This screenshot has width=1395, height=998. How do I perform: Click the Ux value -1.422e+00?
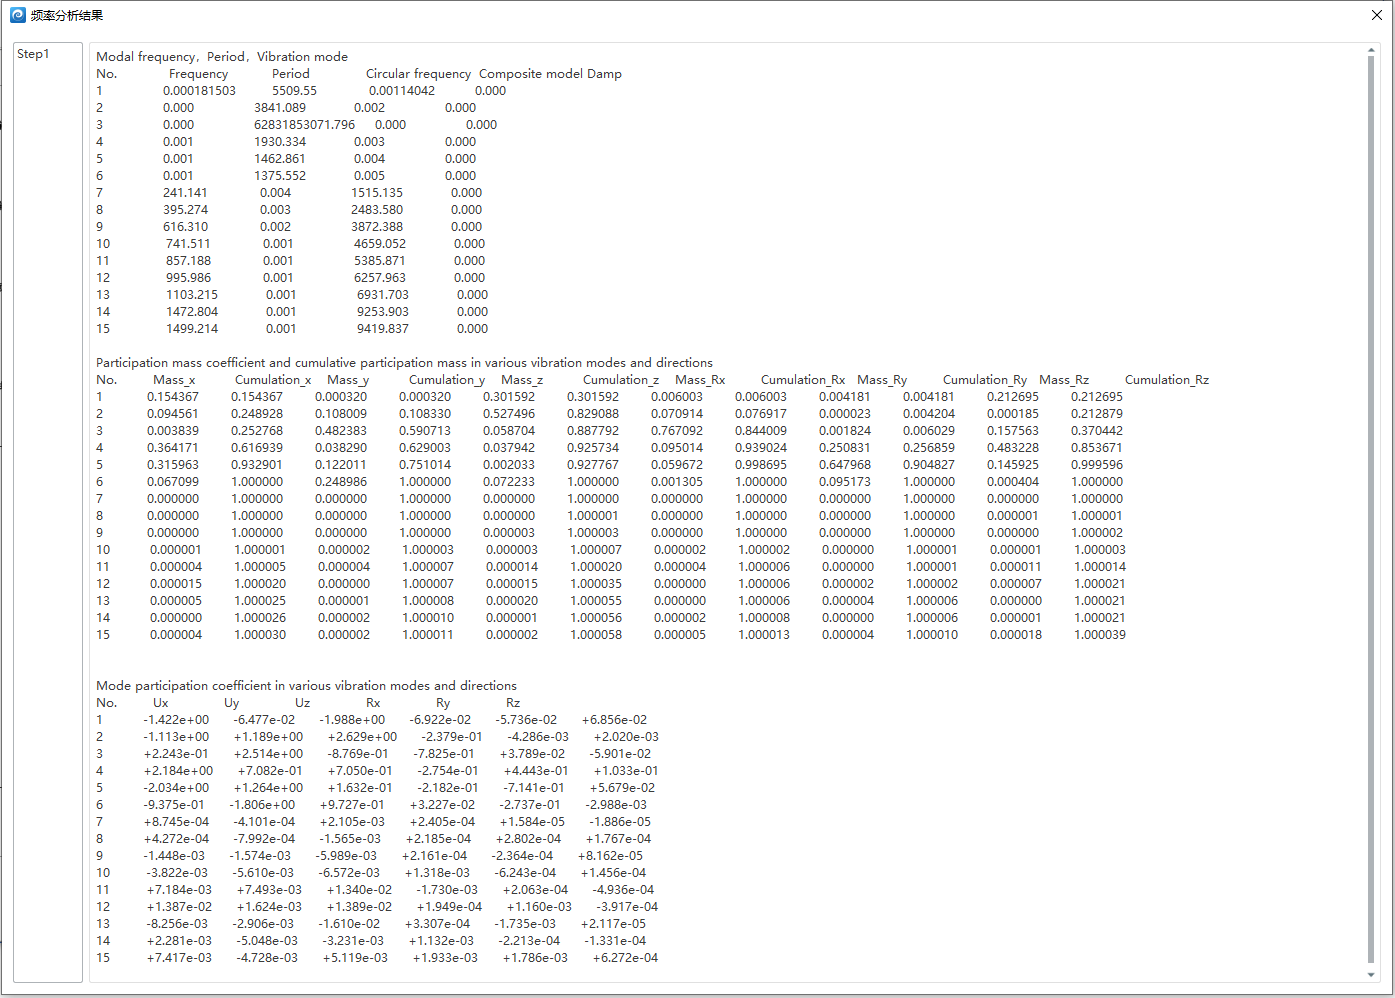pos(176,720)
